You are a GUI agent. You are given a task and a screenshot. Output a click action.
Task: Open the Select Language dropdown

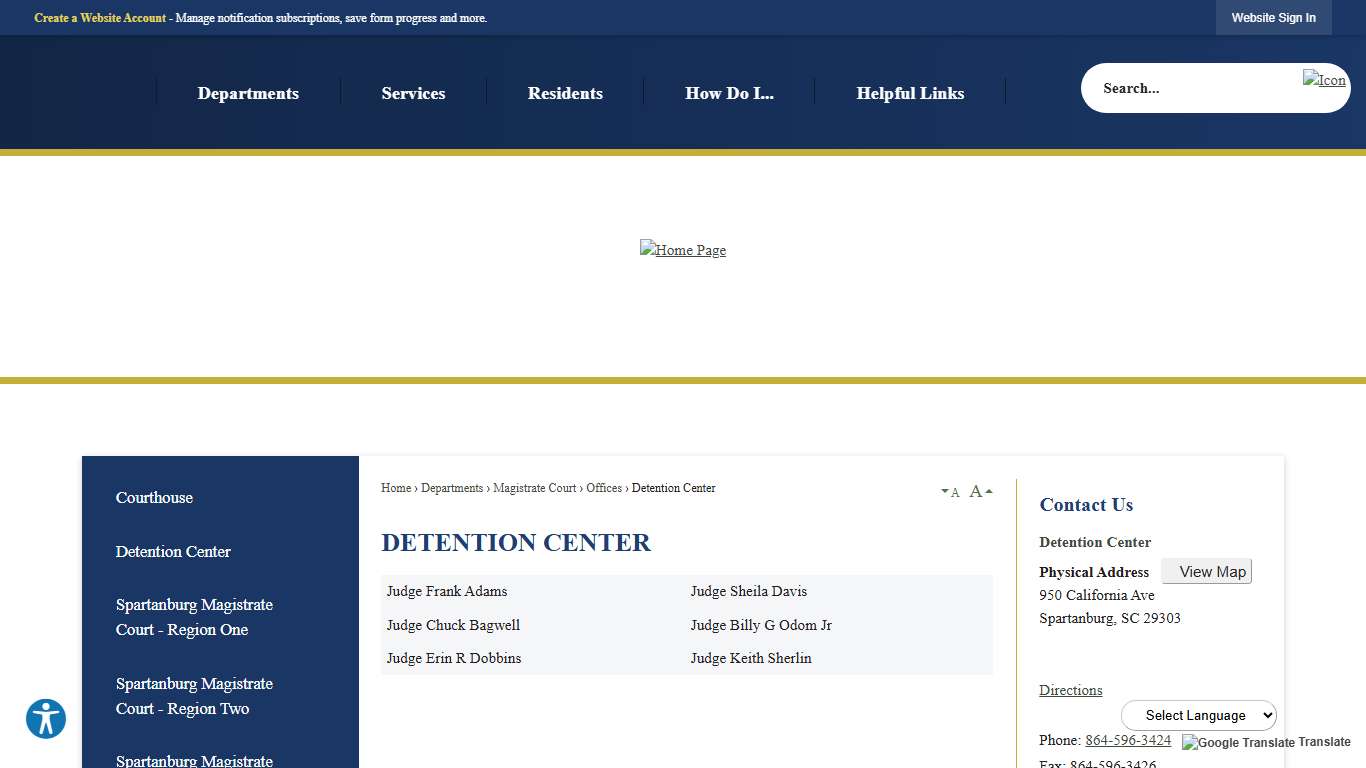(x=1198, y=715)
